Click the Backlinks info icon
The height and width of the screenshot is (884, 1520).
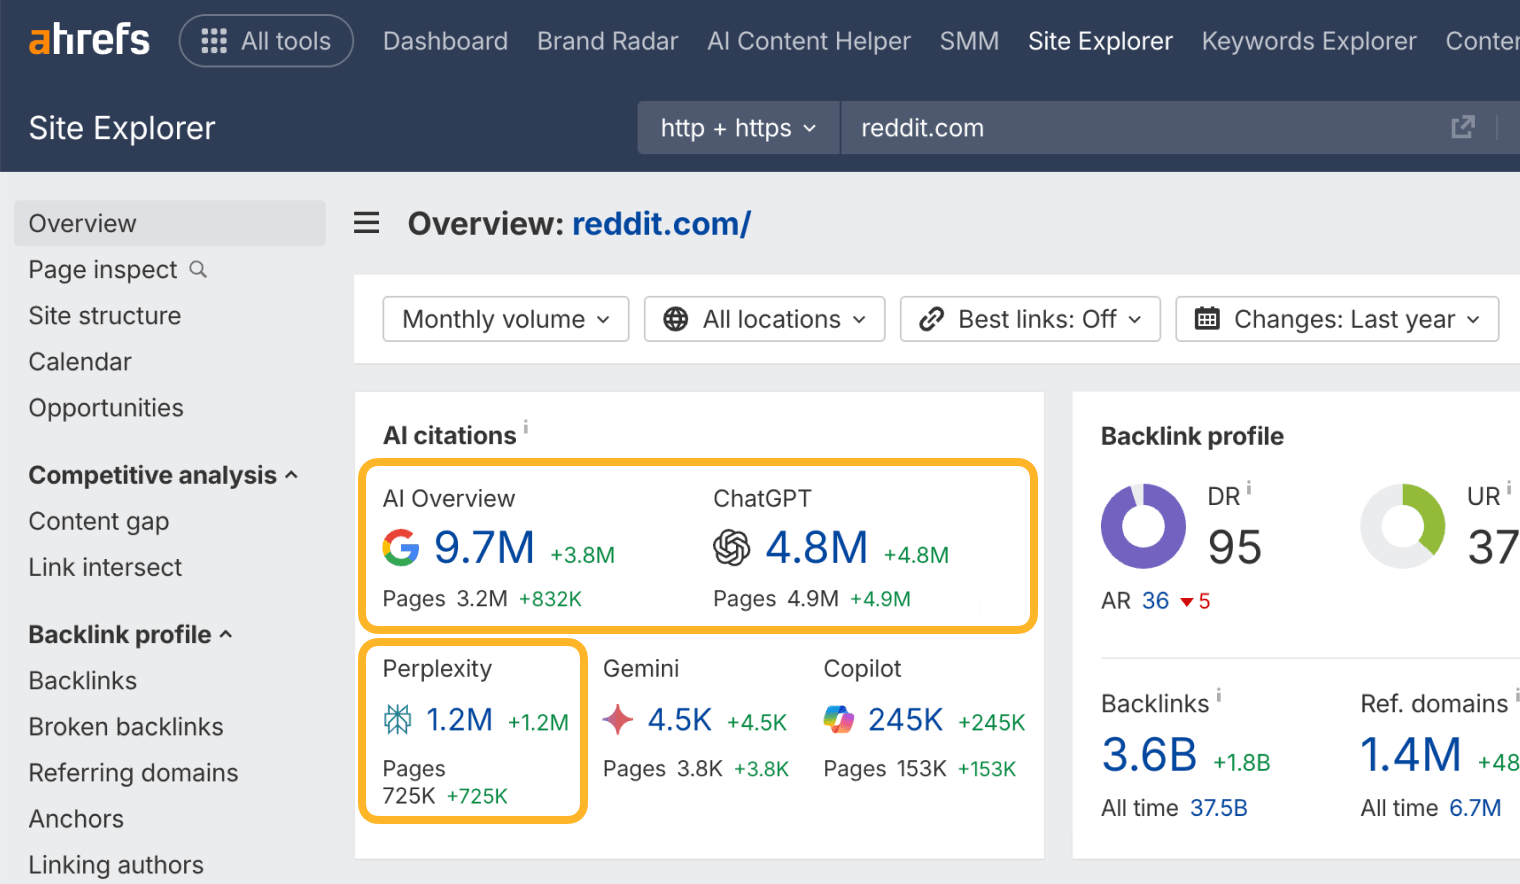(1219, 695)
